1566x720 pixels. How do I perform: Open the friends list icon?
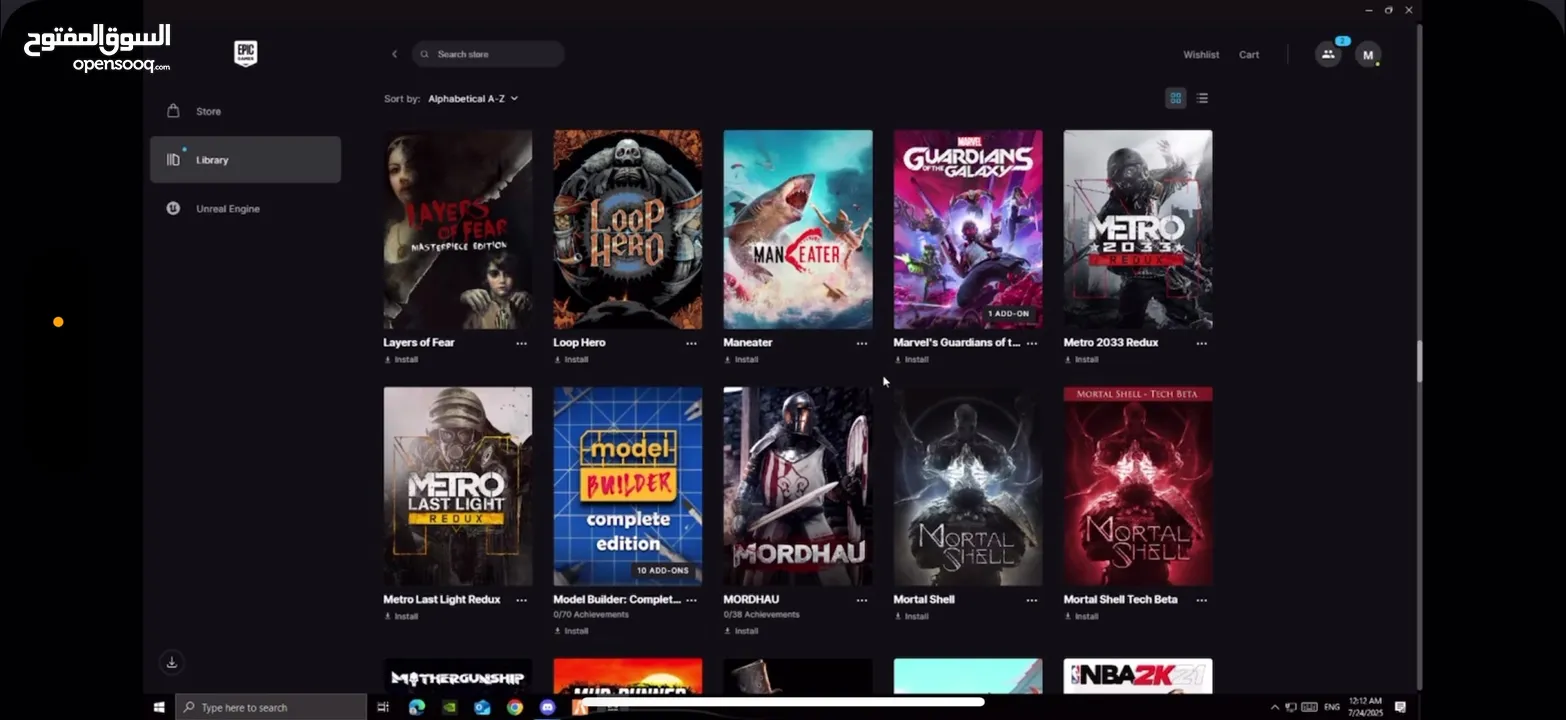[1328, 55]
